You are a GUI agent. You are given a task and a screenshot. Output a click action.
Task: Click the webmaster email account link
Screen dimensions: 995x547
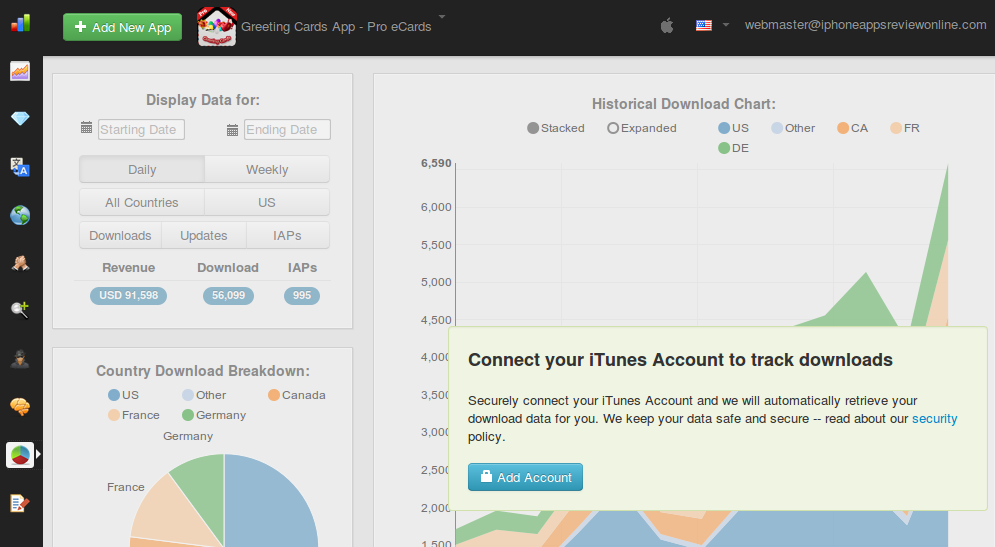[866, 25]
